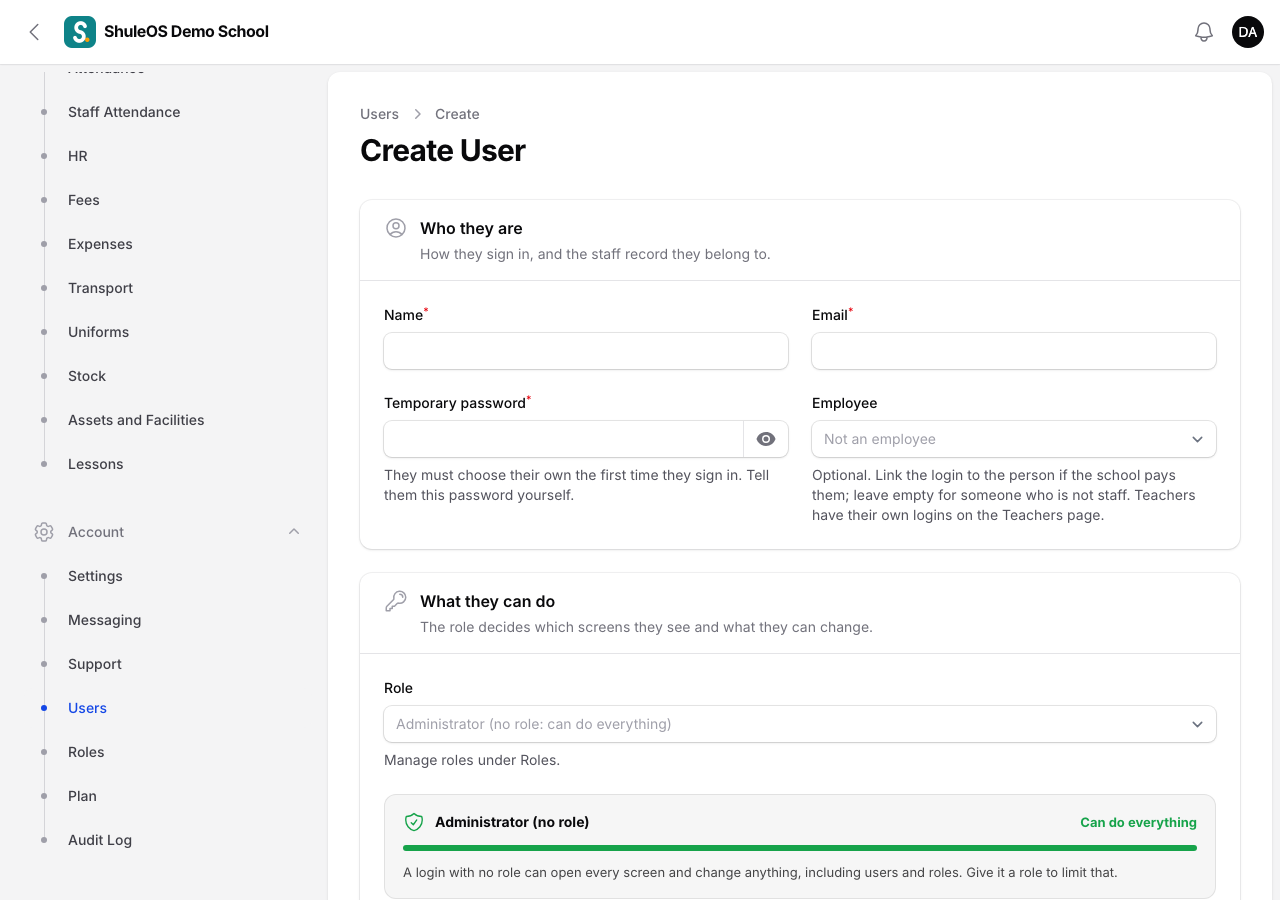
Task: Open the ShuleOS logo icon
Action: click(x=80, y=32)
